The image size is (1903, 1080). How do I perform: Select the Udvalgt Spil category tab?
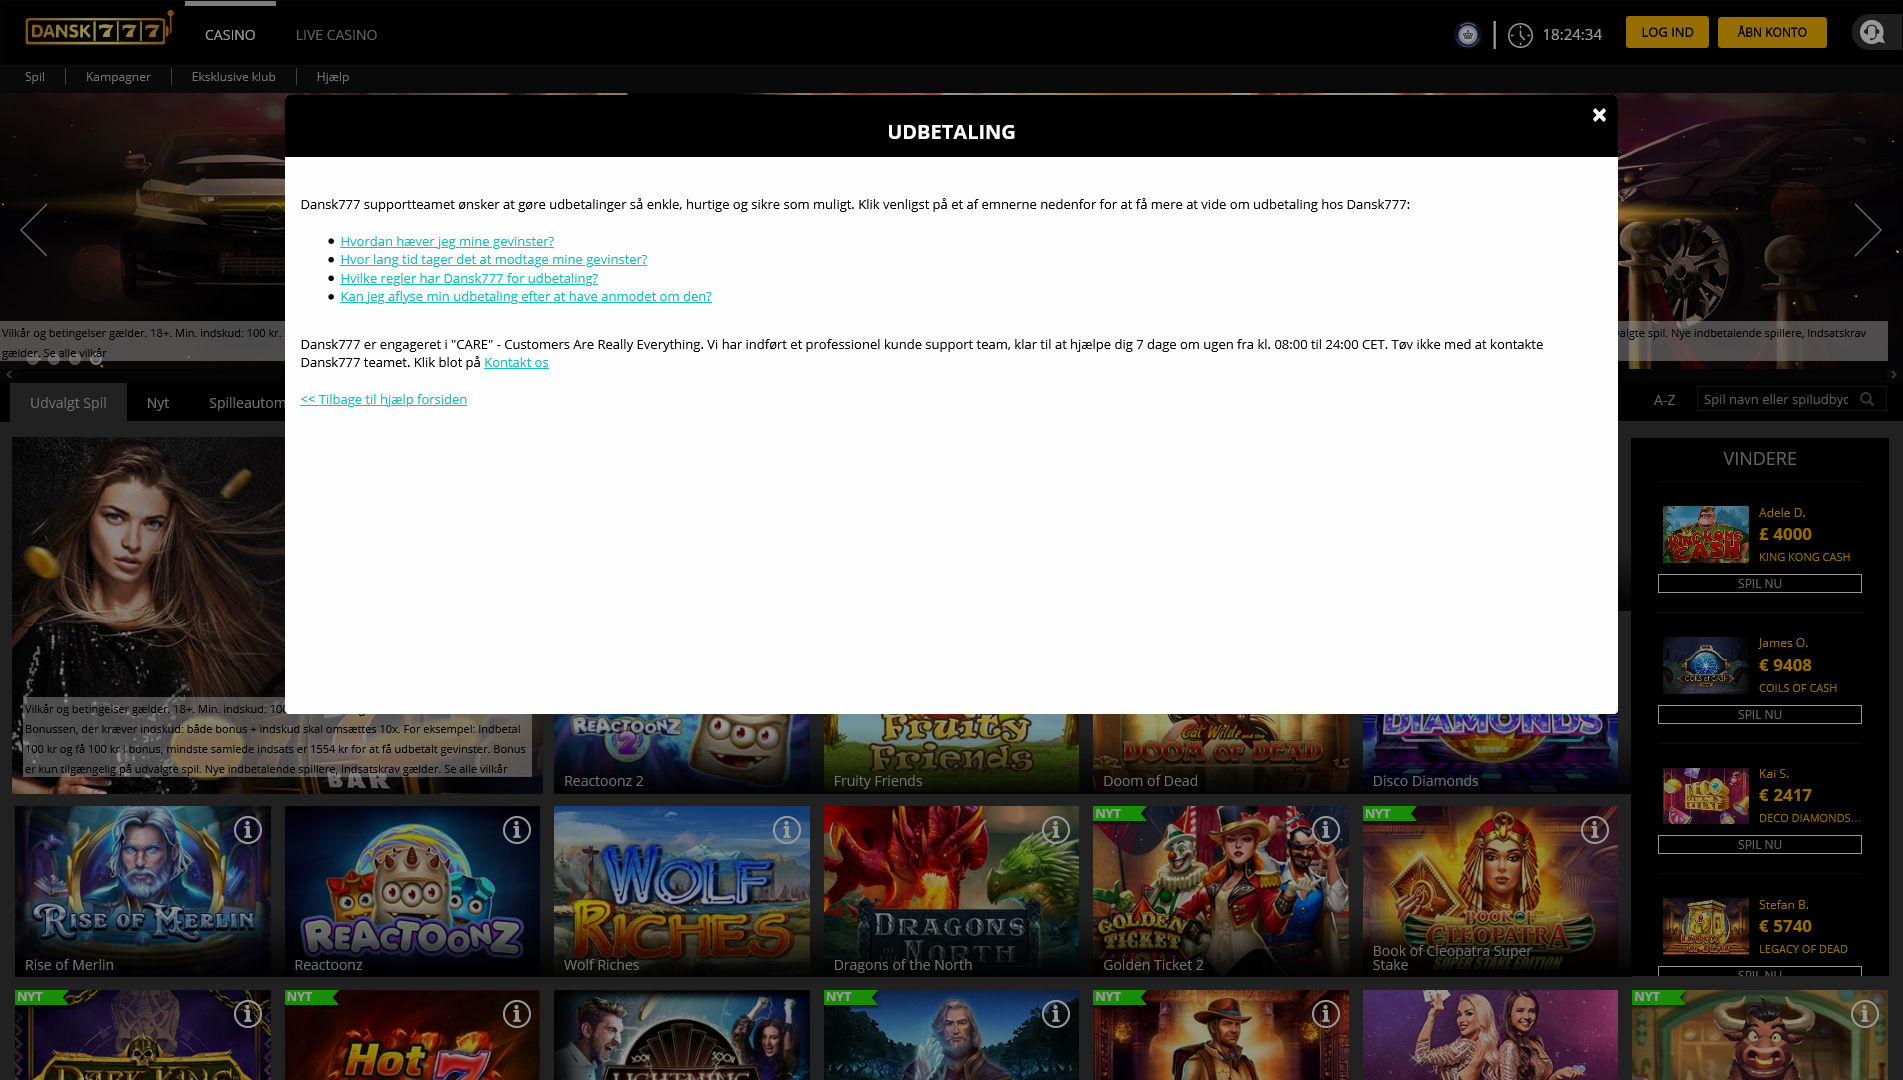point(68,402)
